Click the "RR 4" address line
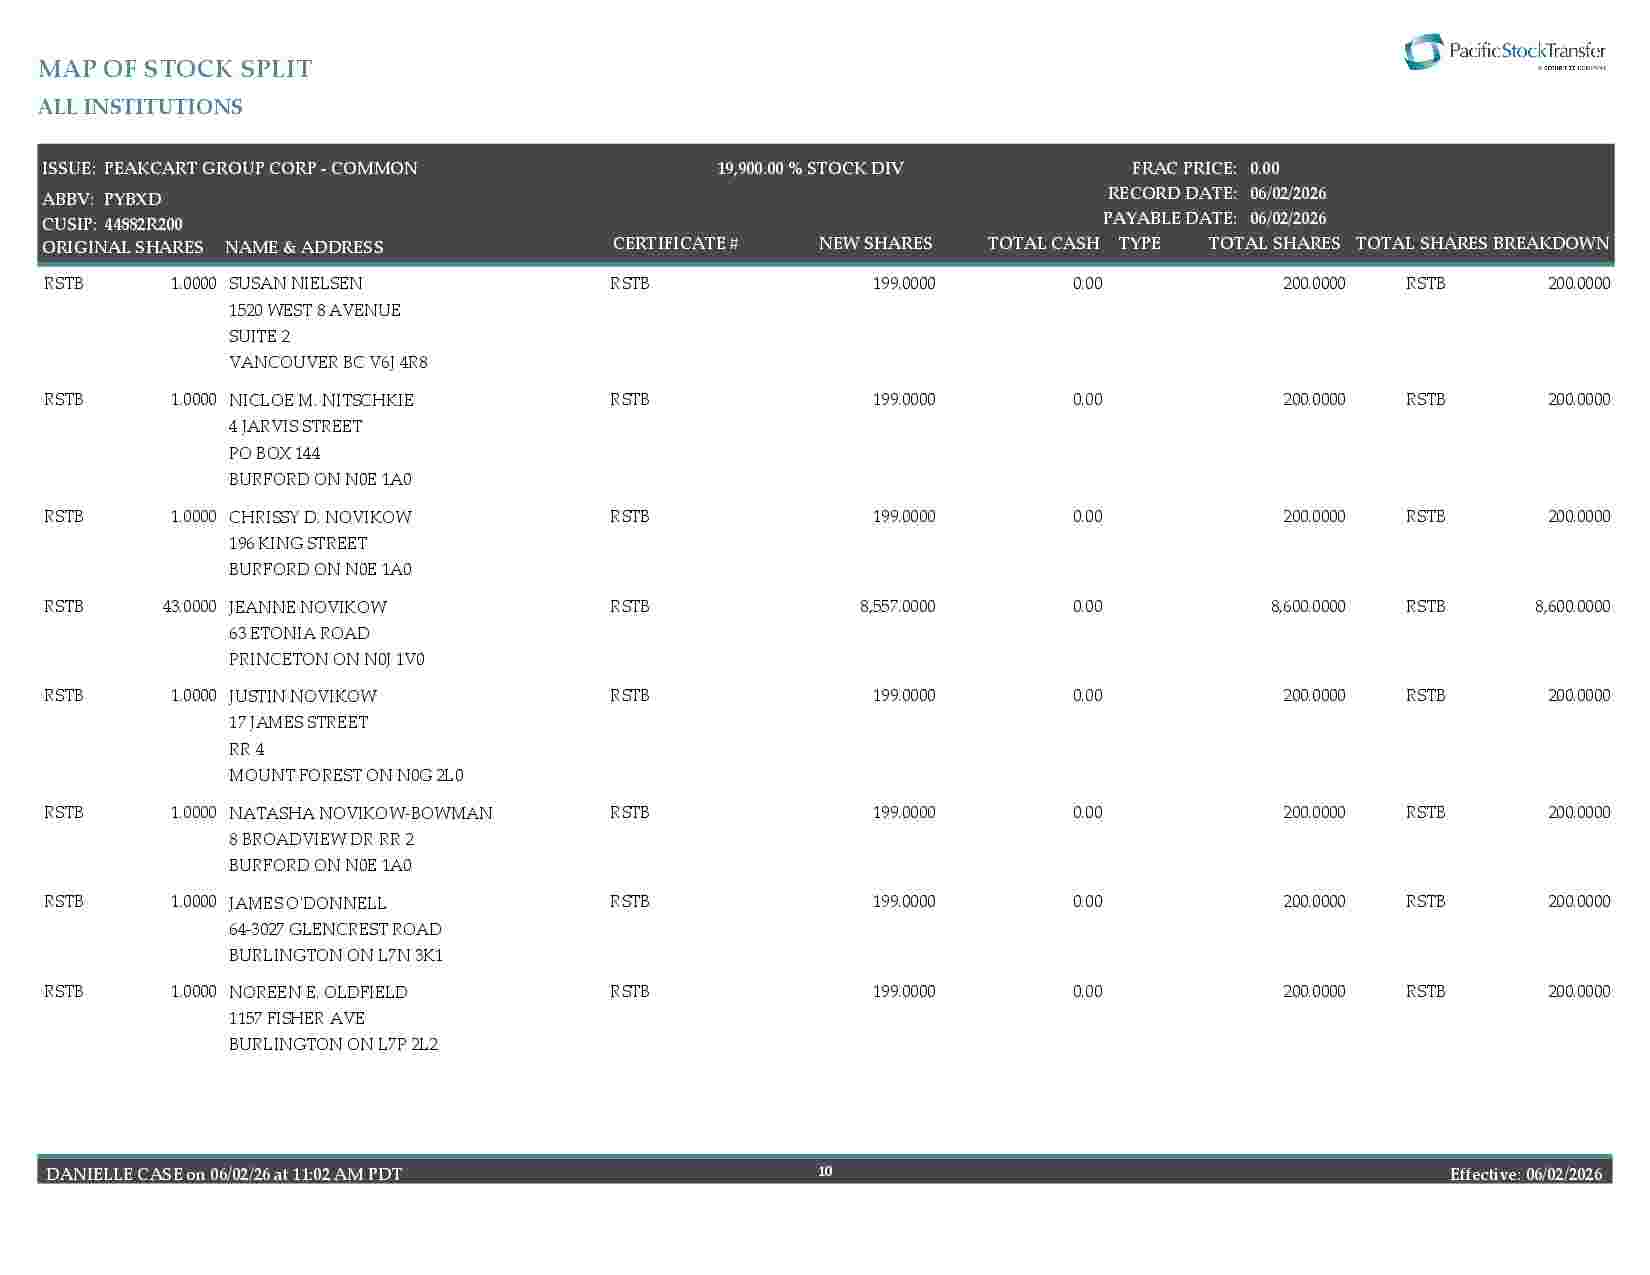The height and width of the screenshot is (1275, 1650). 247,749
